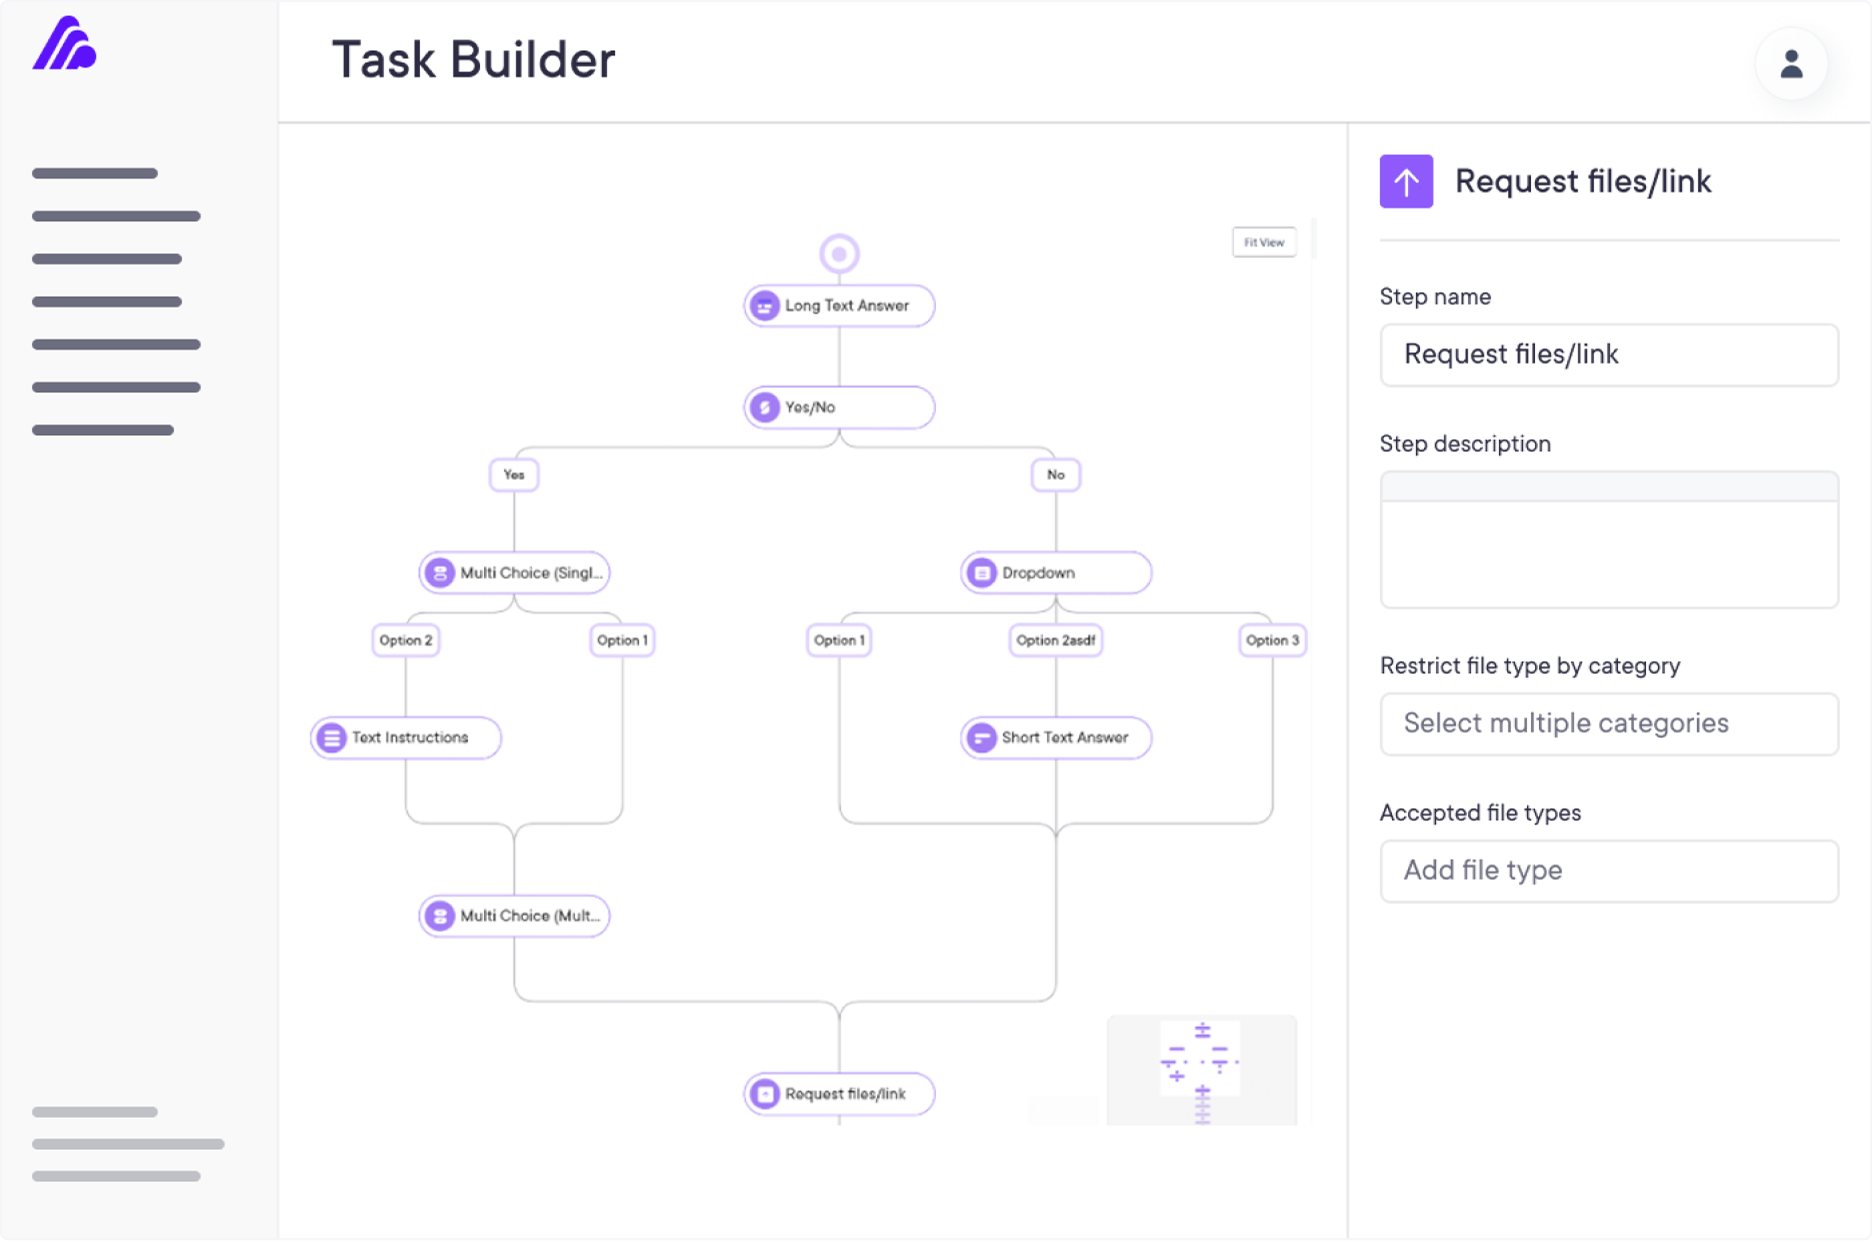Select the Short Text Answer node icon
Viewport: 1872px width, 1241px height.
(982, 738)
